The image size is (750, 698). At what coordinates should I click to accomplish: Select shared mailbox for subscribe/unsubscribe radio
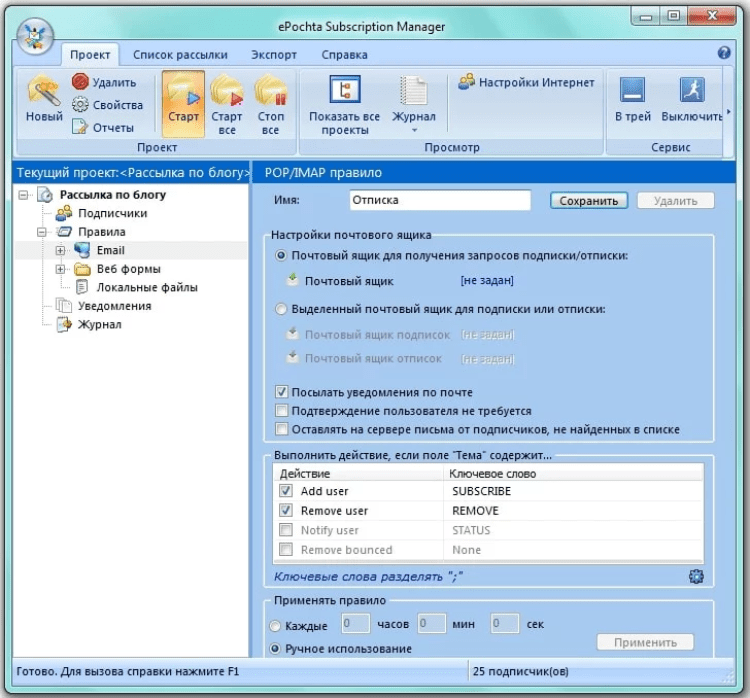[281, 255]
